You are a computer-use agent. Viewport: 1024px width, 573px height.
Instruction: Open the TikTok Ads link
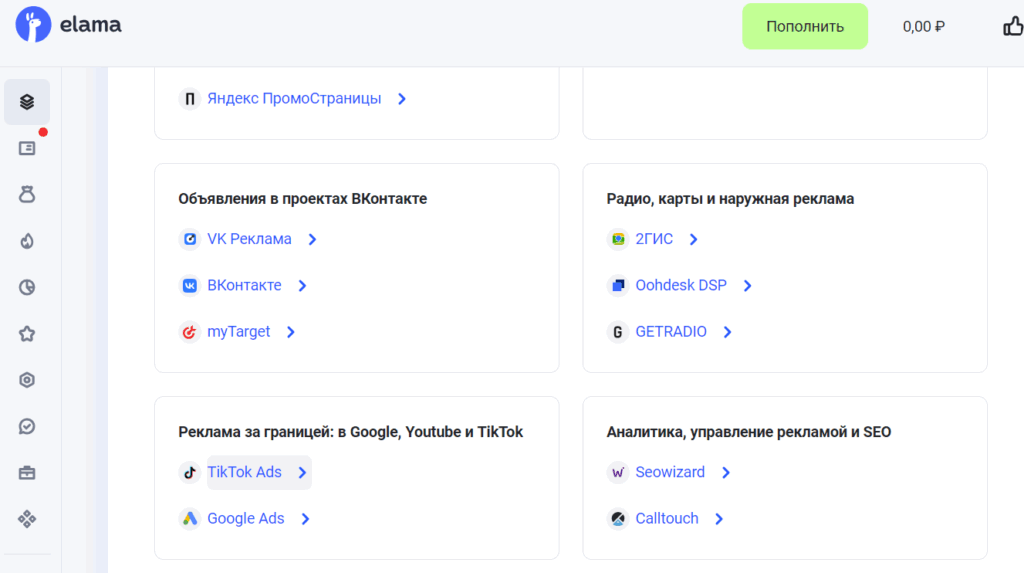(244, 472)
